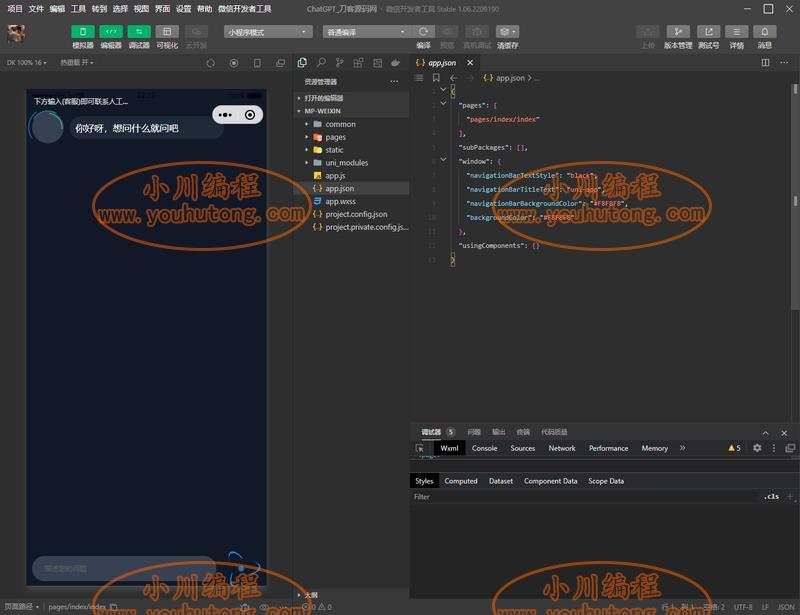Open the compile mode dropdown

(x=367, y=32)
